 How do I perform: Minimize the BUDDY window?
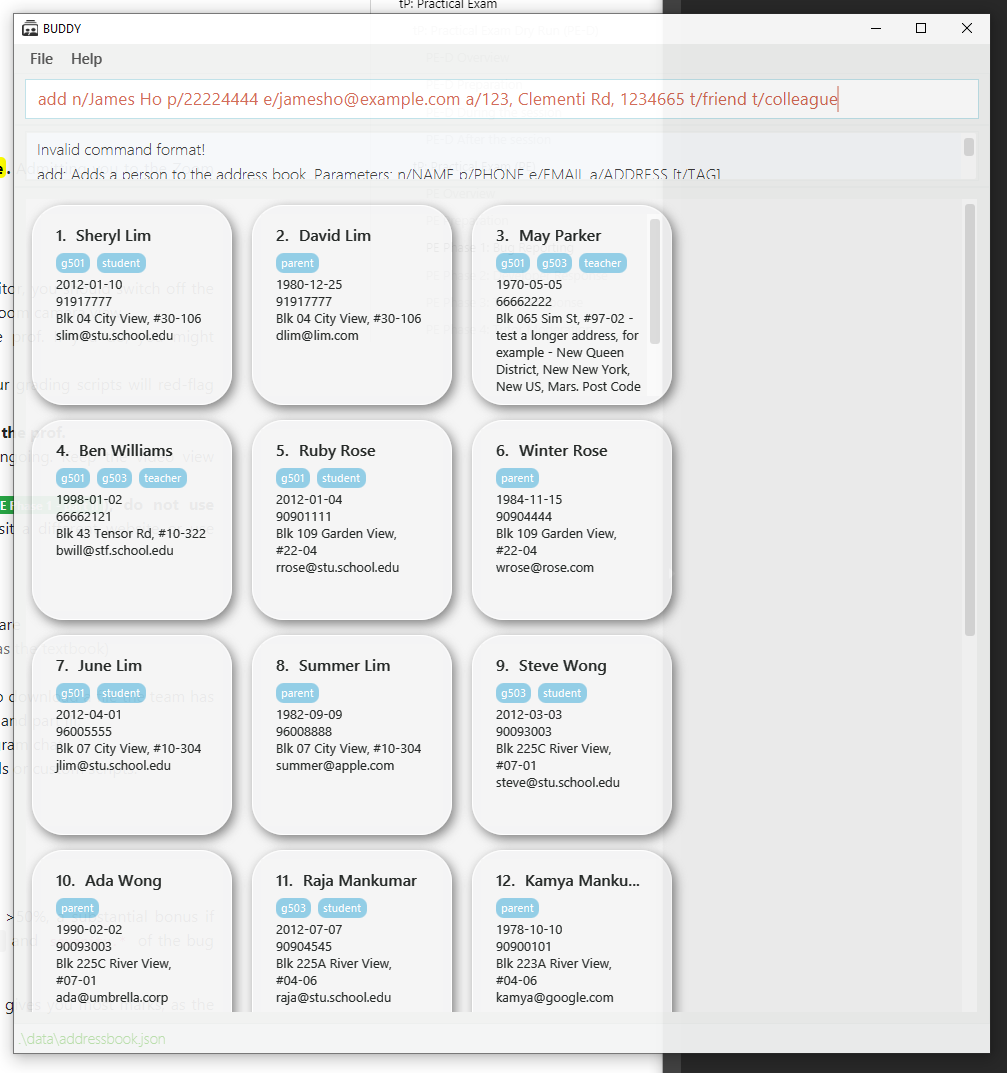point(876,28)
